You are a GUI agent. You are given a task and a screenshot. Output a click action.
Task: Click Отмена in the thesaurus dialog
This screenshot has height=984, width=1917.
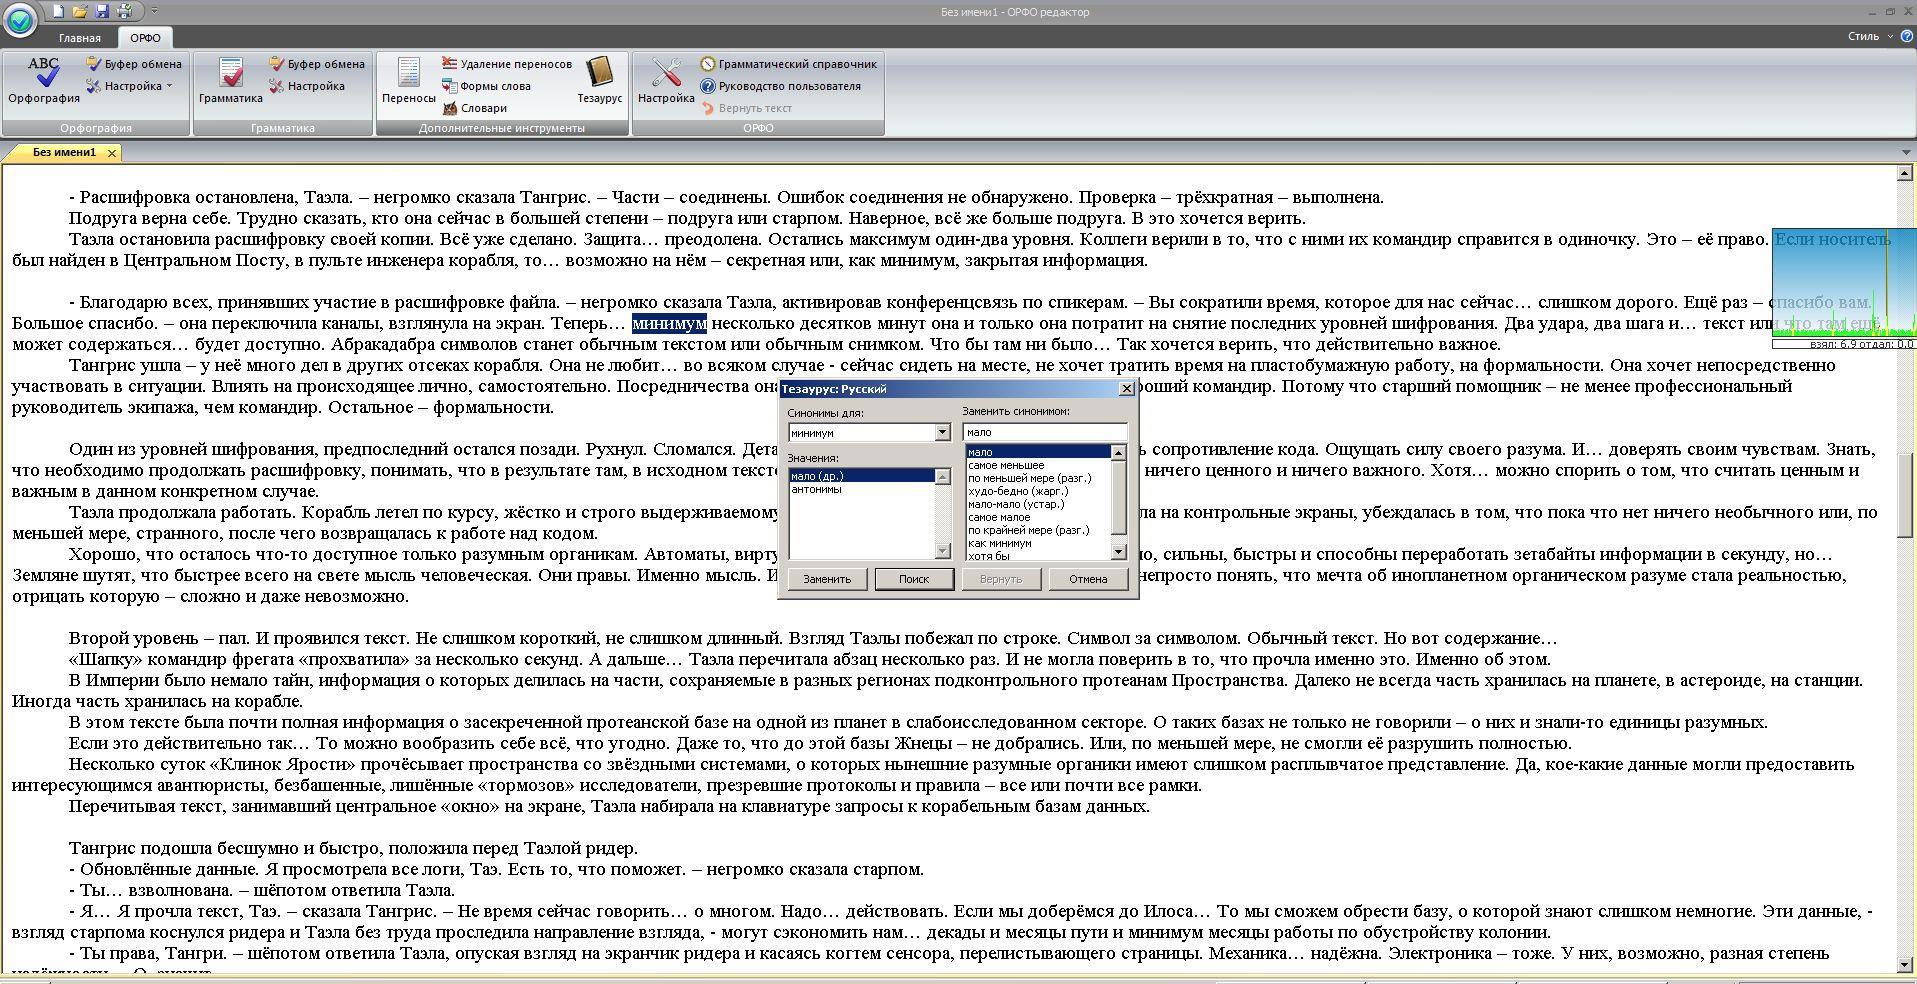1087,579
